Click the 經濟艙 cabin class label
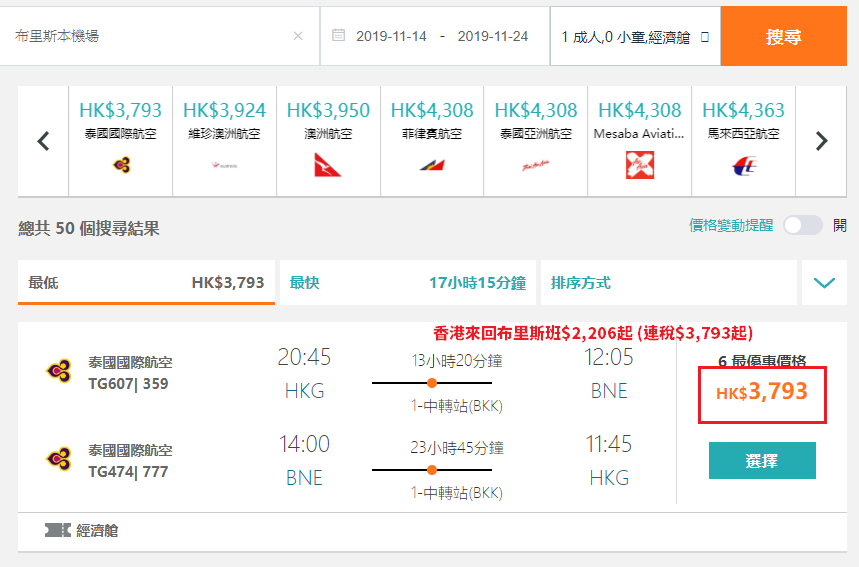Screen dimensions: 859x567 coord(97,530)
